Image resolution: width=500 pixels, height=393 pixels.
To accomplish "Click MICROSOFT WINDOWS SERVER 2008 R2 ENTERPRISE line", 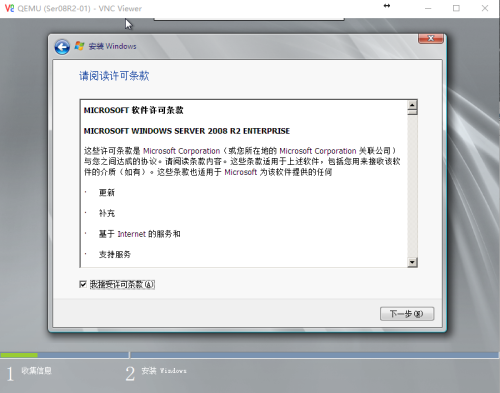I will (x=187, y=131).
